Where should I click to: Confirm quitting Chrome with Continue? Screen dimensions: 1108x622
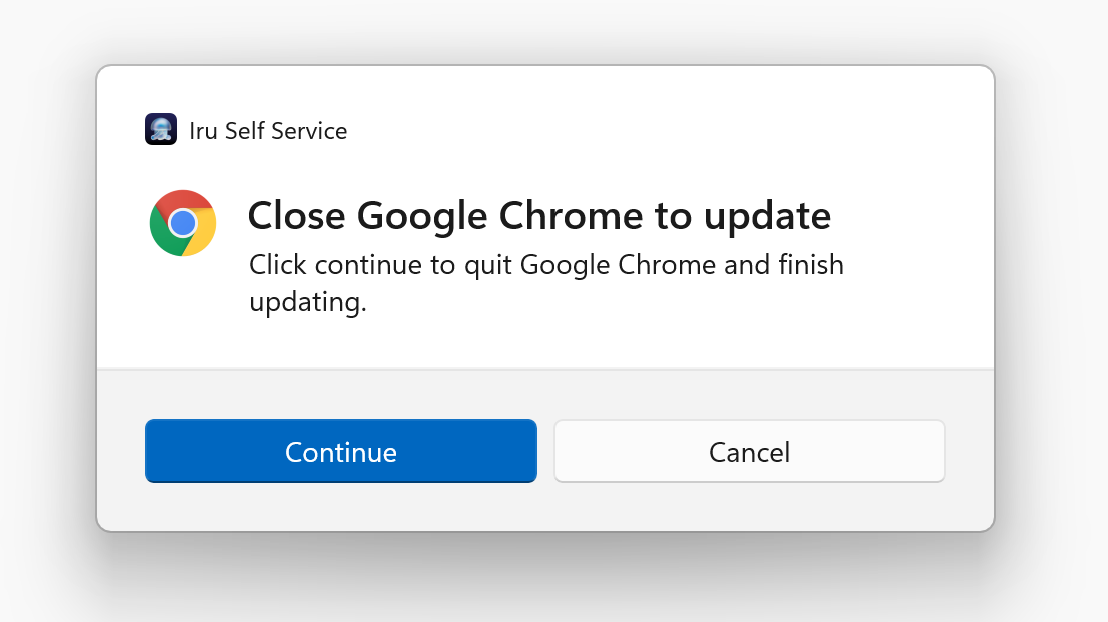point(341,452)
